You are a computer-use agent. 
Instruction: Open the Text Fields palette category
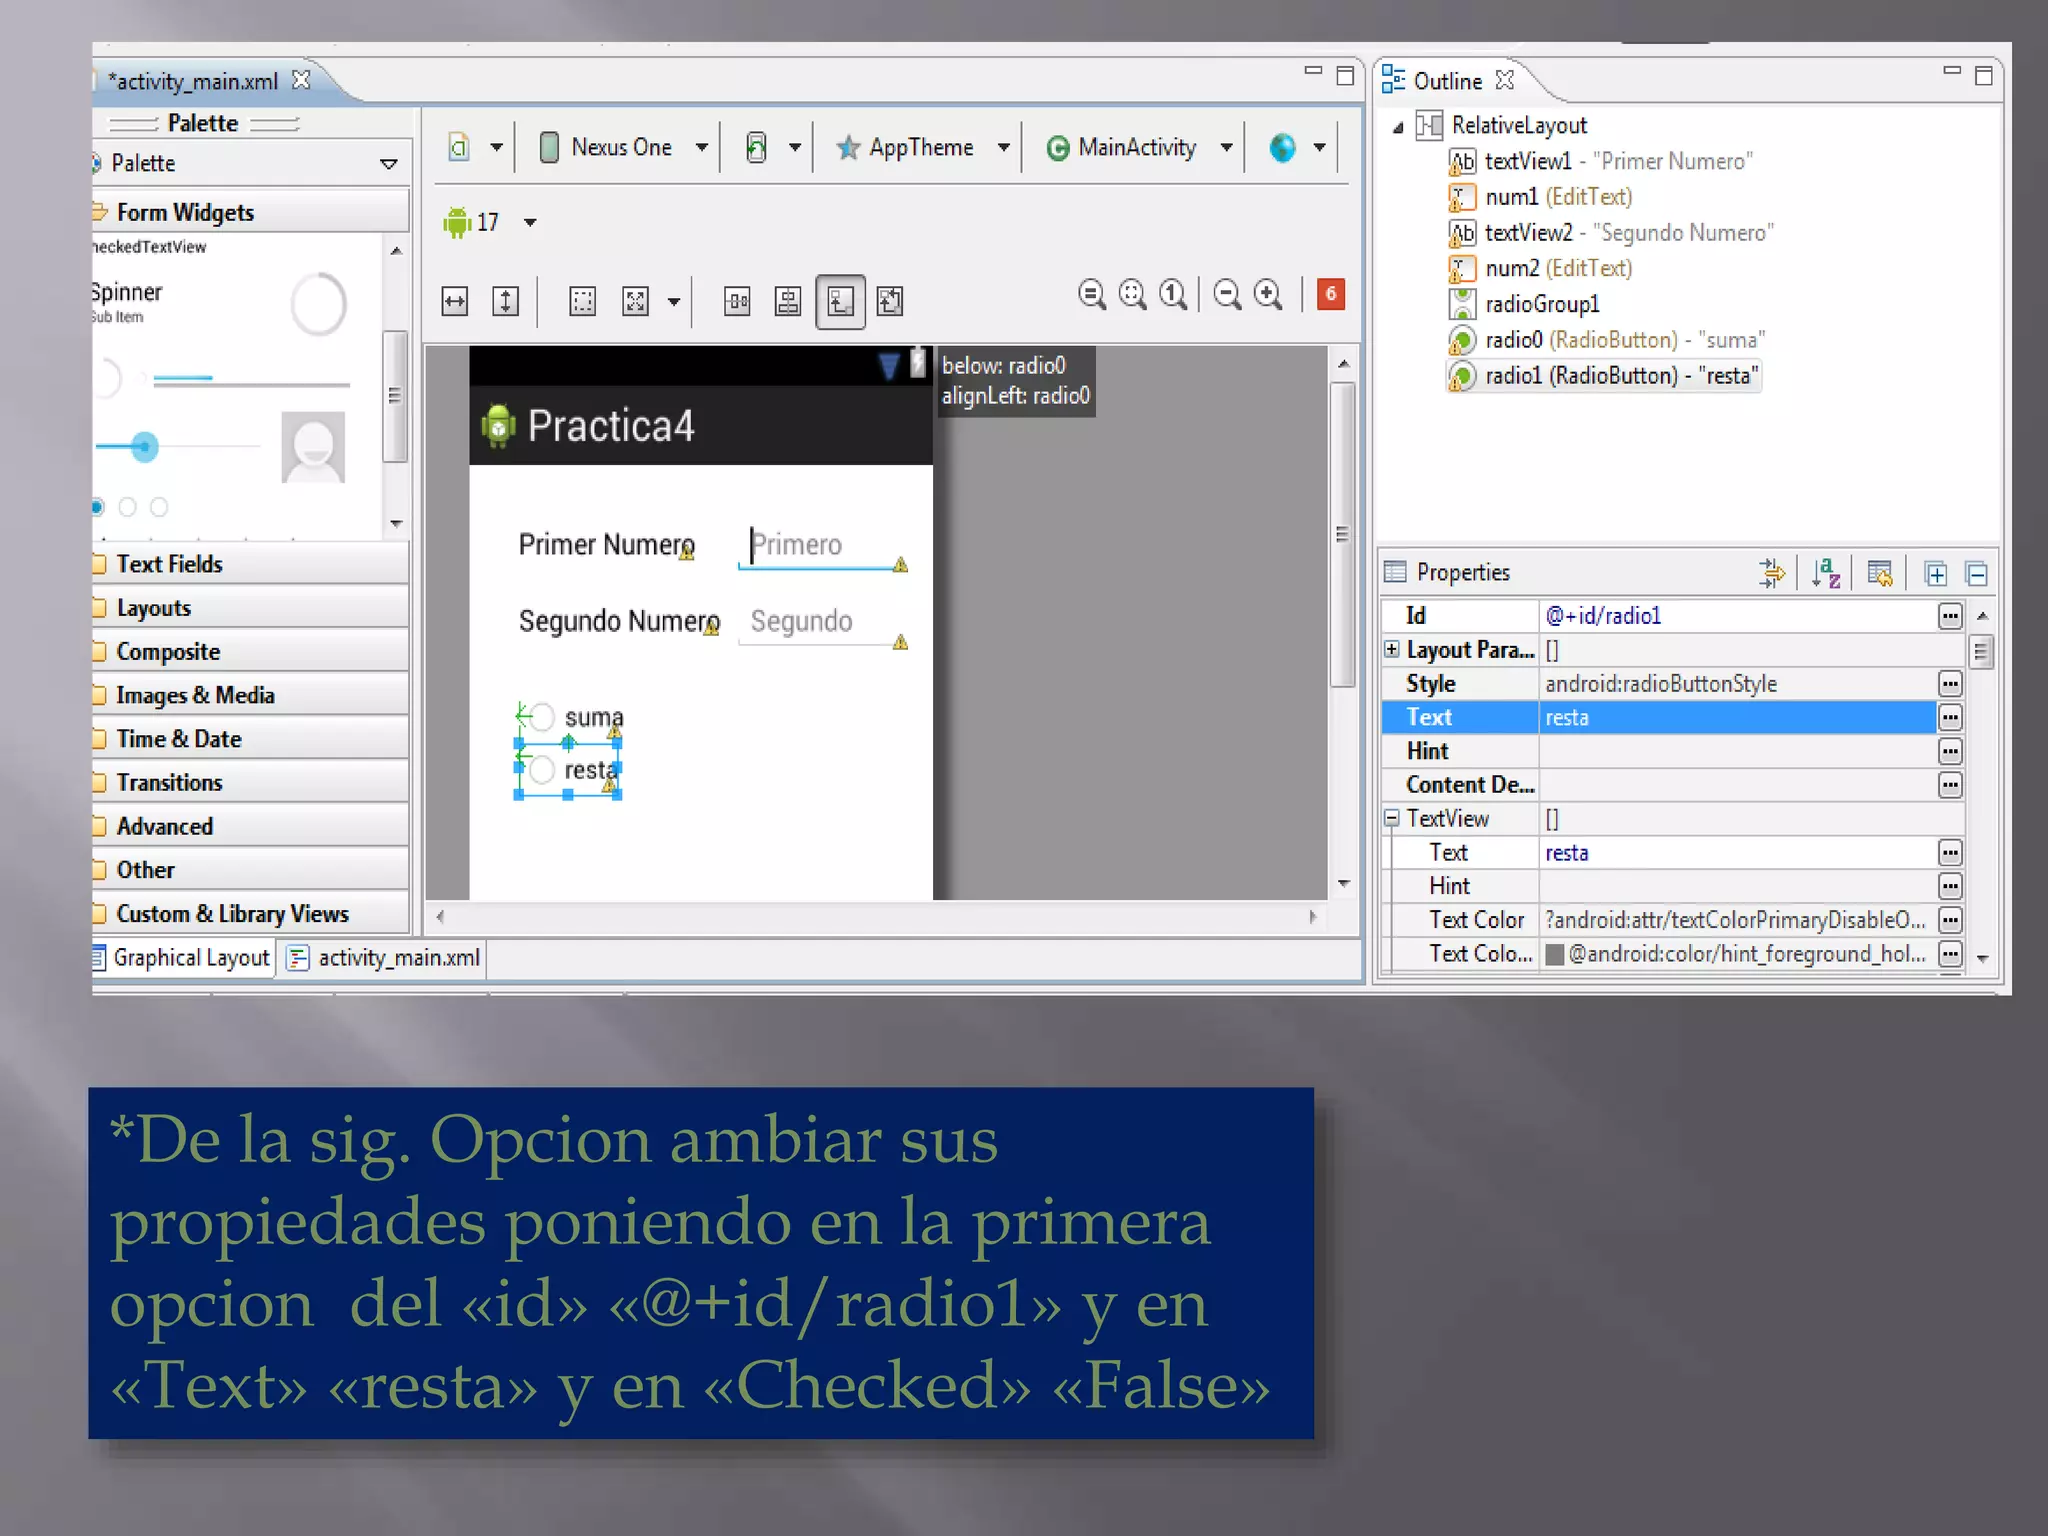point(250,564)
